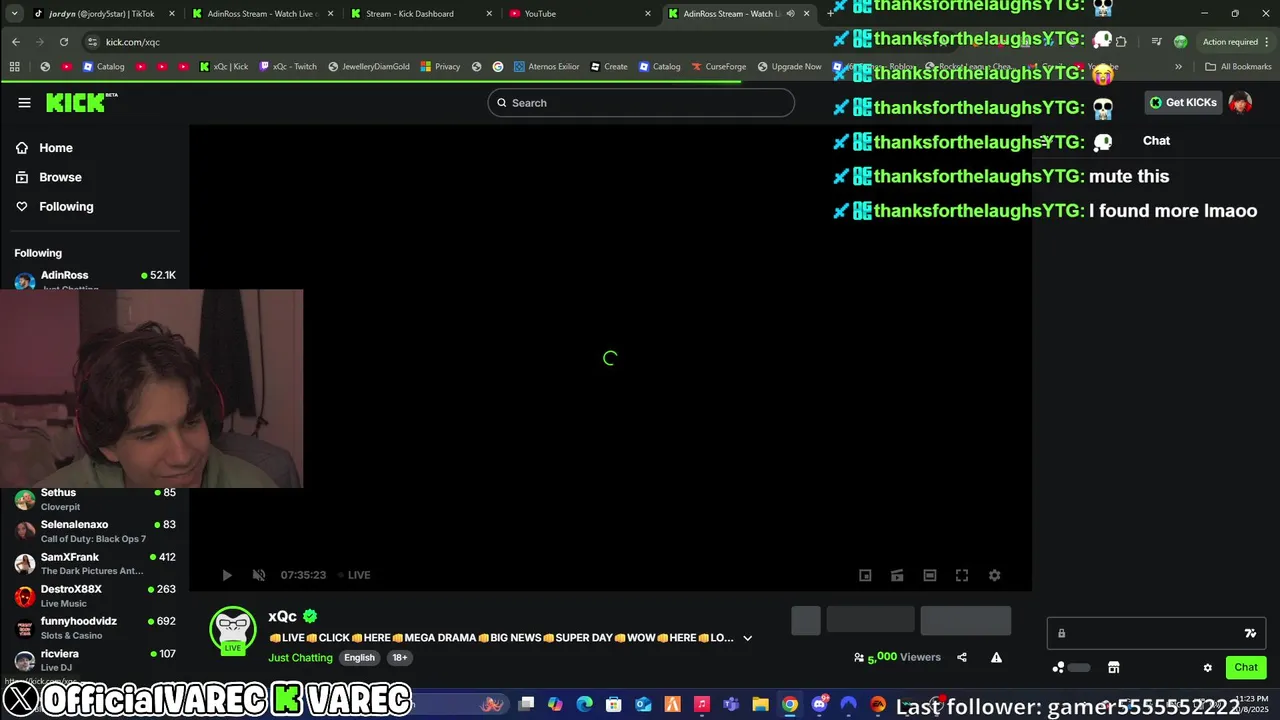Switch to Stream - Kick Dashboard tab
The width and height of the screenshot is (1280, 720).
click(x=422, y=14)
